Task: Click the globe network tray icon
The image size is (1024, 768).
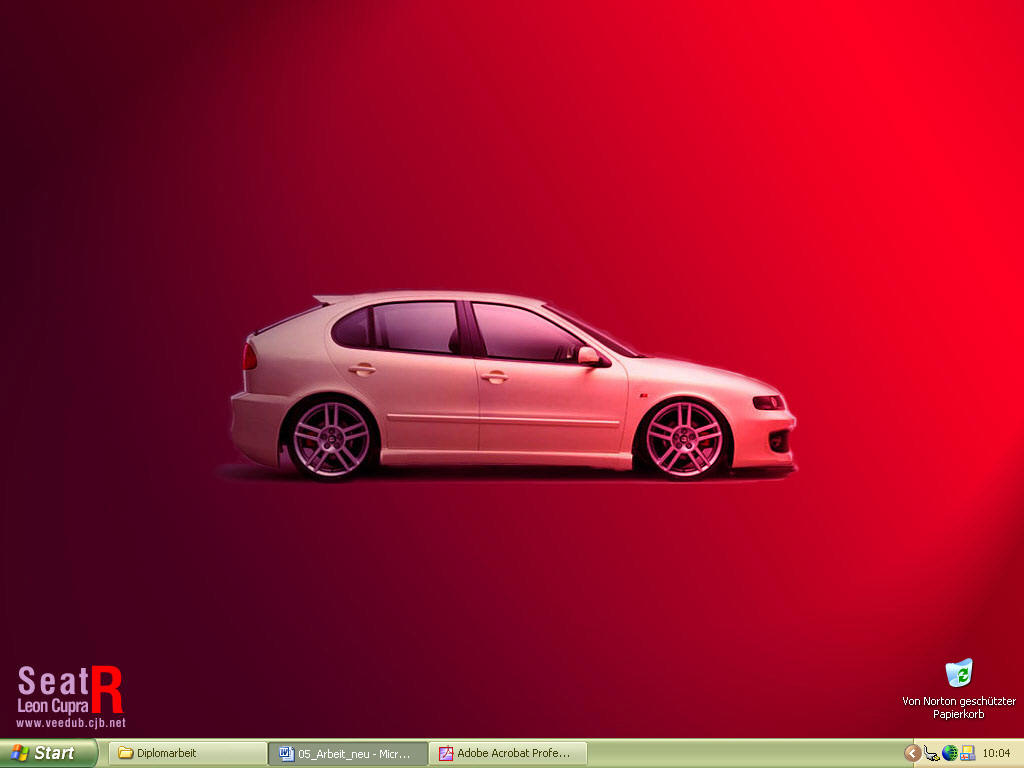Action: point(950,754)
